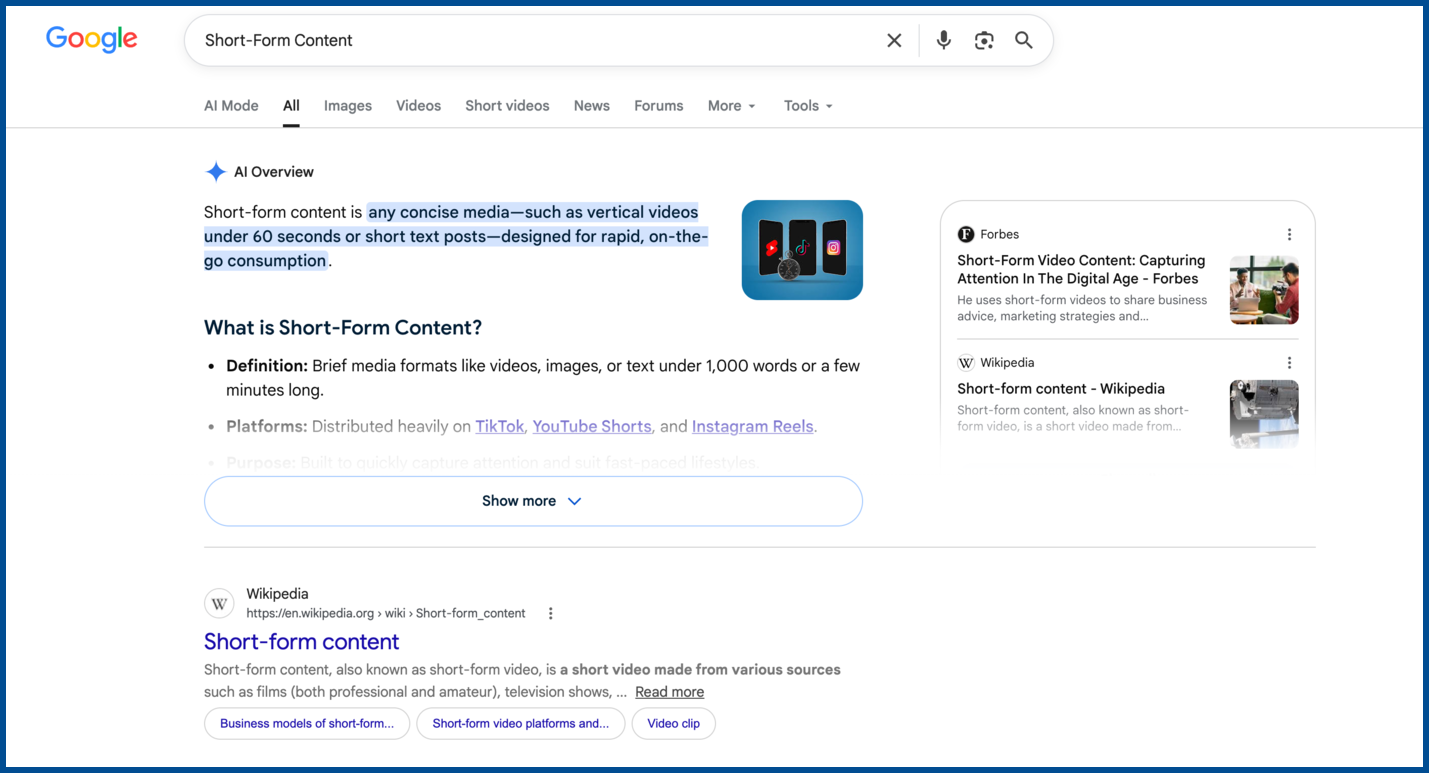Click the magnifying glass search button
Screen dimensions: 1429x773
(x=1024, y=40)
